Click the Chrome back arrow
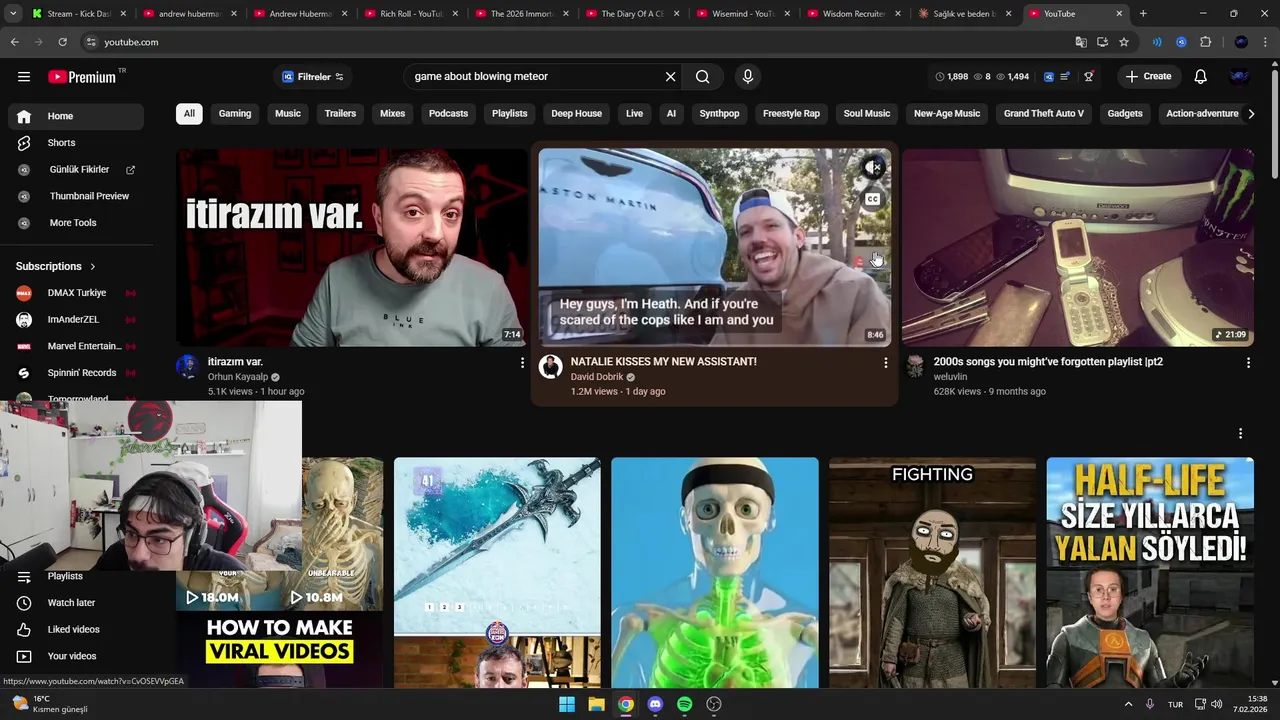The width and height of the screenshot is (1280, 720). coord(15,42)
